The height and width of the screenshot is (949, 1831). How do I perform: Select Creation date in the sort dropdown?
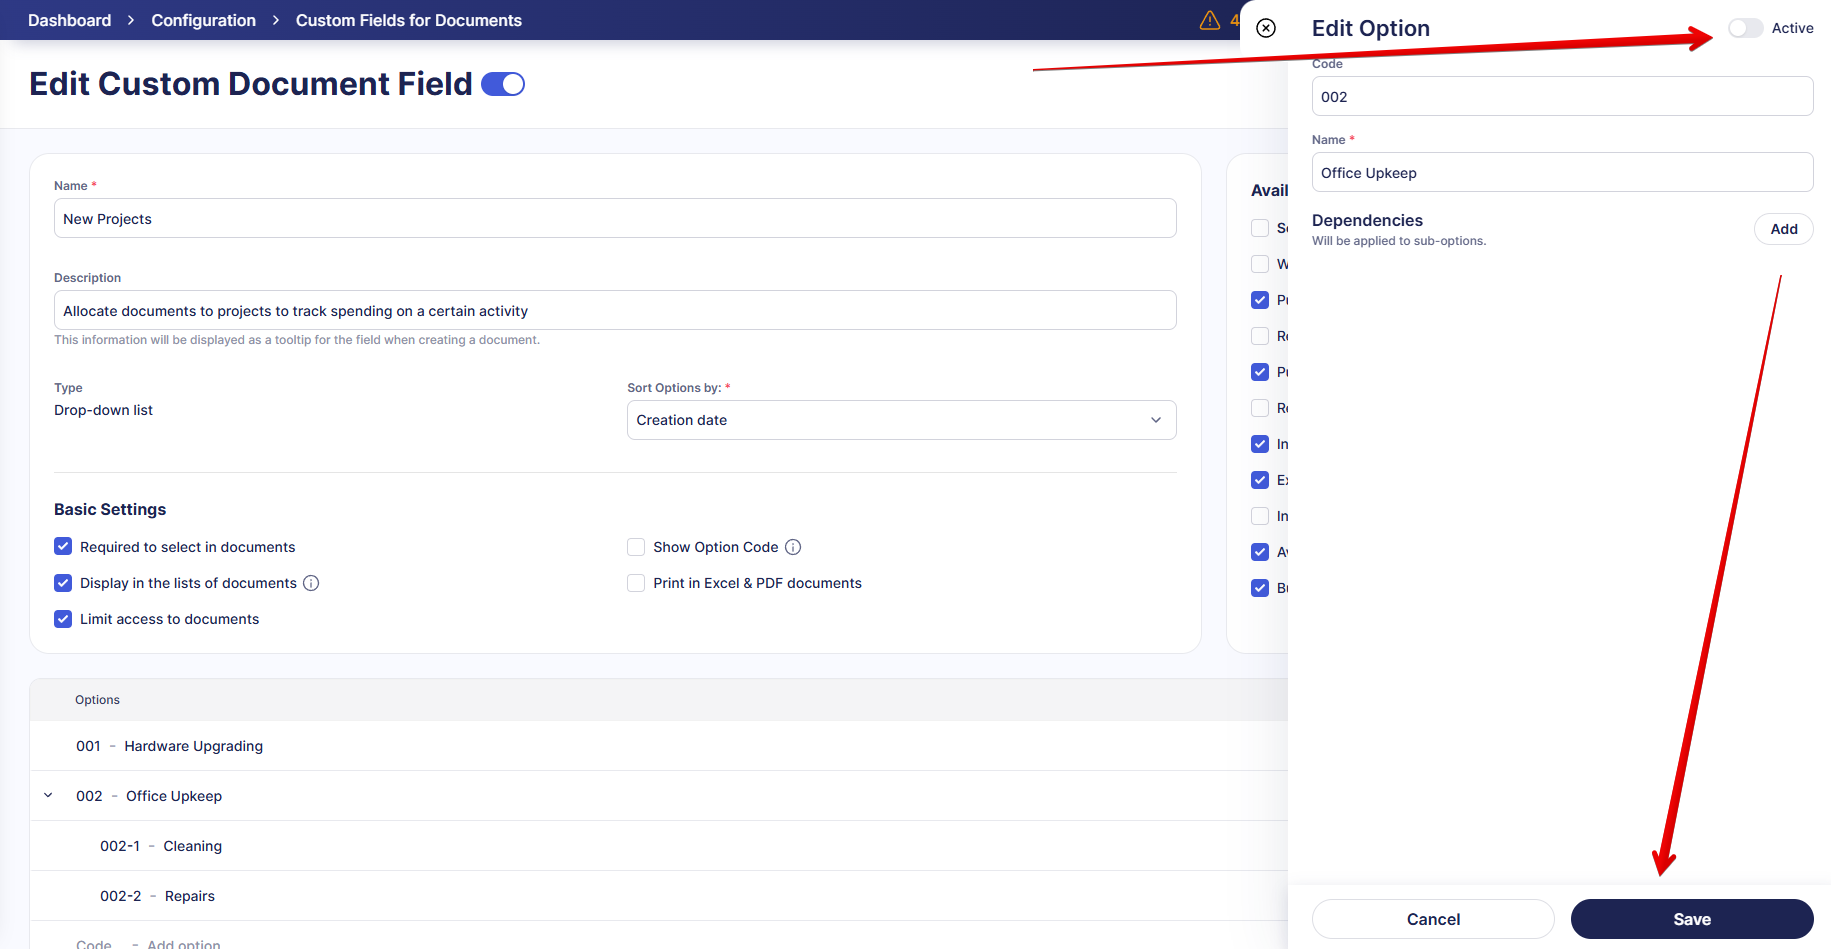900,420
